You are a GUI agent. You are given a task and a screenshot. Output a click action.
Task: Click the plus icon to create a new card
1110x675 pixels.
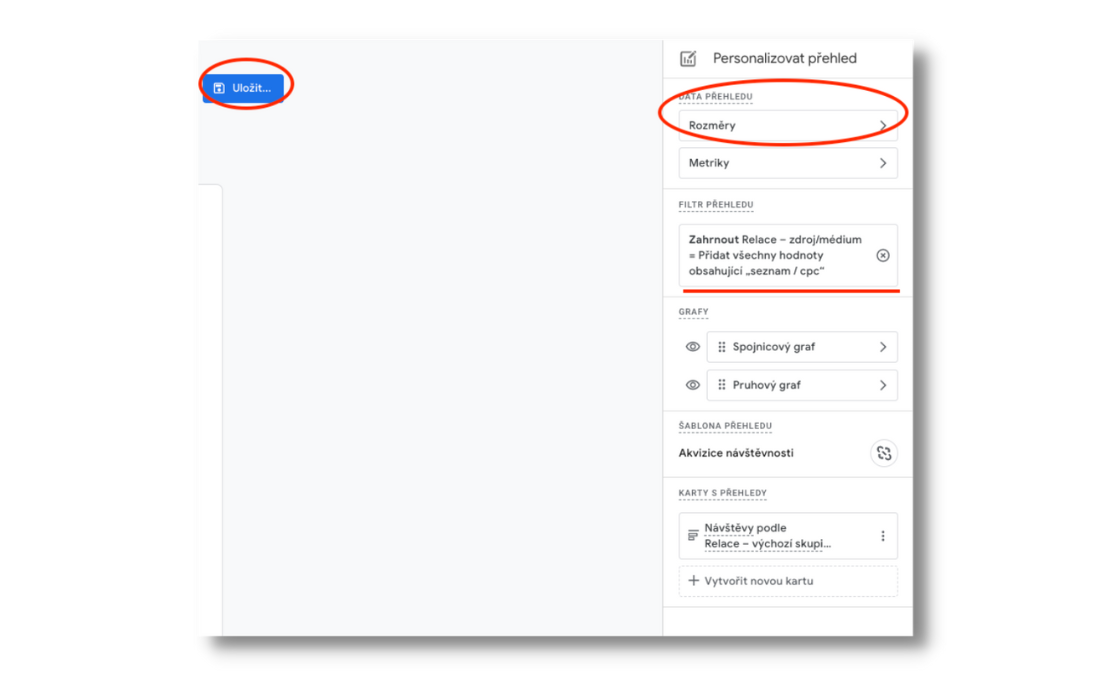(694, 581)
